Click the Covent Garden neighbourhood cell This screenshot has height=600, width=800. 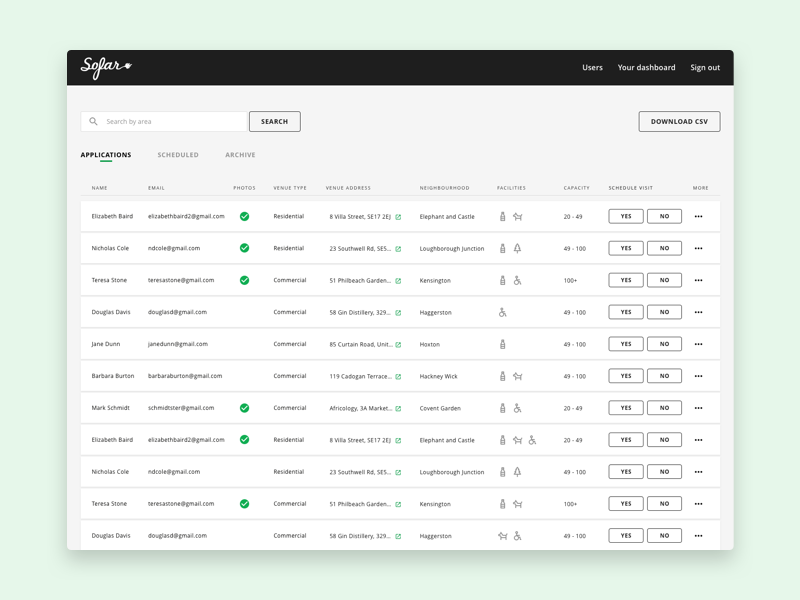pos(440,408)
